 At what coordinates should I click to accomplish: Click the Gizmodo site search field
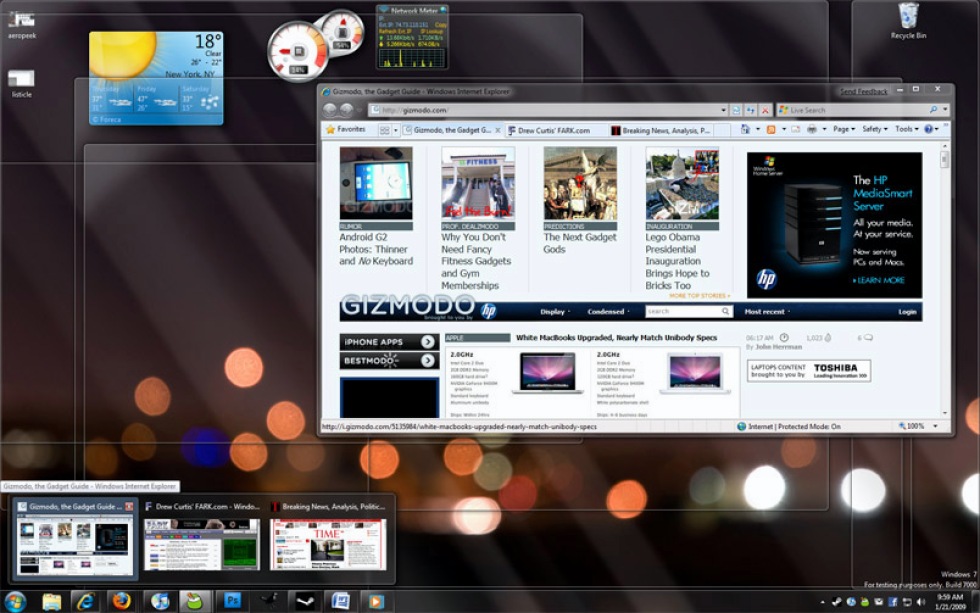(688, 311)
